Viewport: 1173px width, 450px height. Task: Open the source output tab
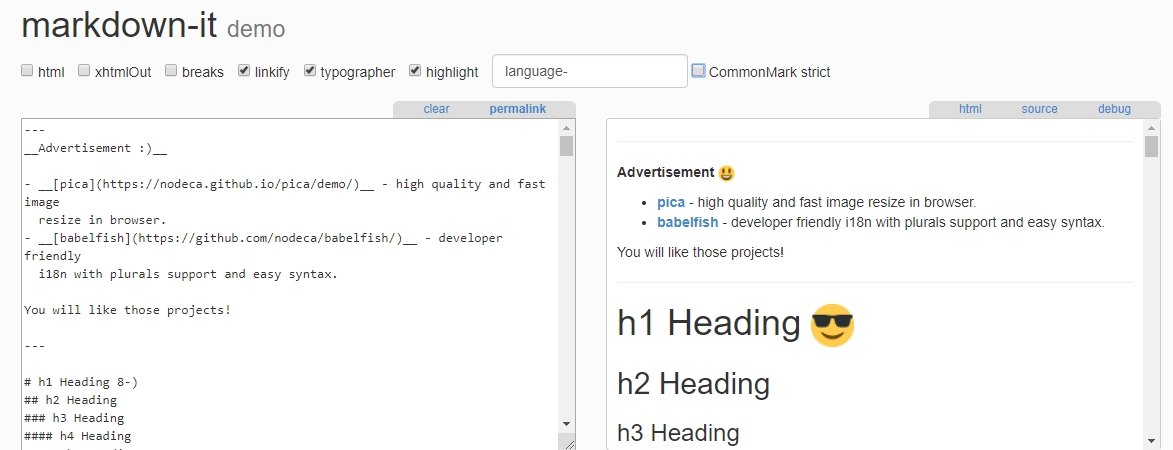coord(1039,109)
